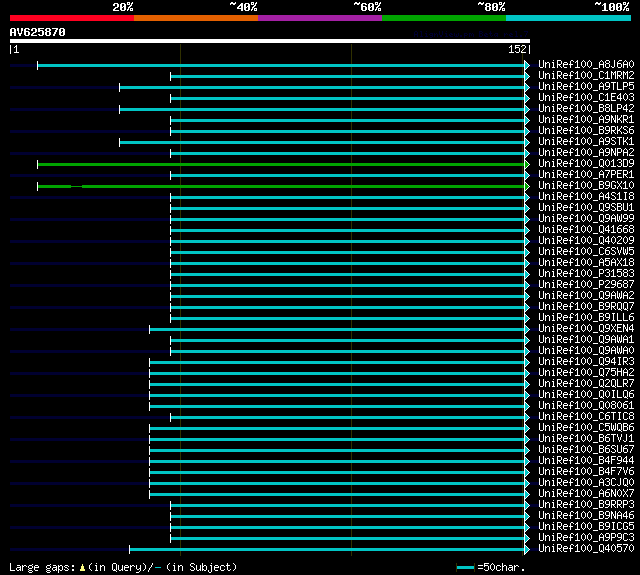
Task: Open the UniRef100_C1E403 entry
Action: 586,98
